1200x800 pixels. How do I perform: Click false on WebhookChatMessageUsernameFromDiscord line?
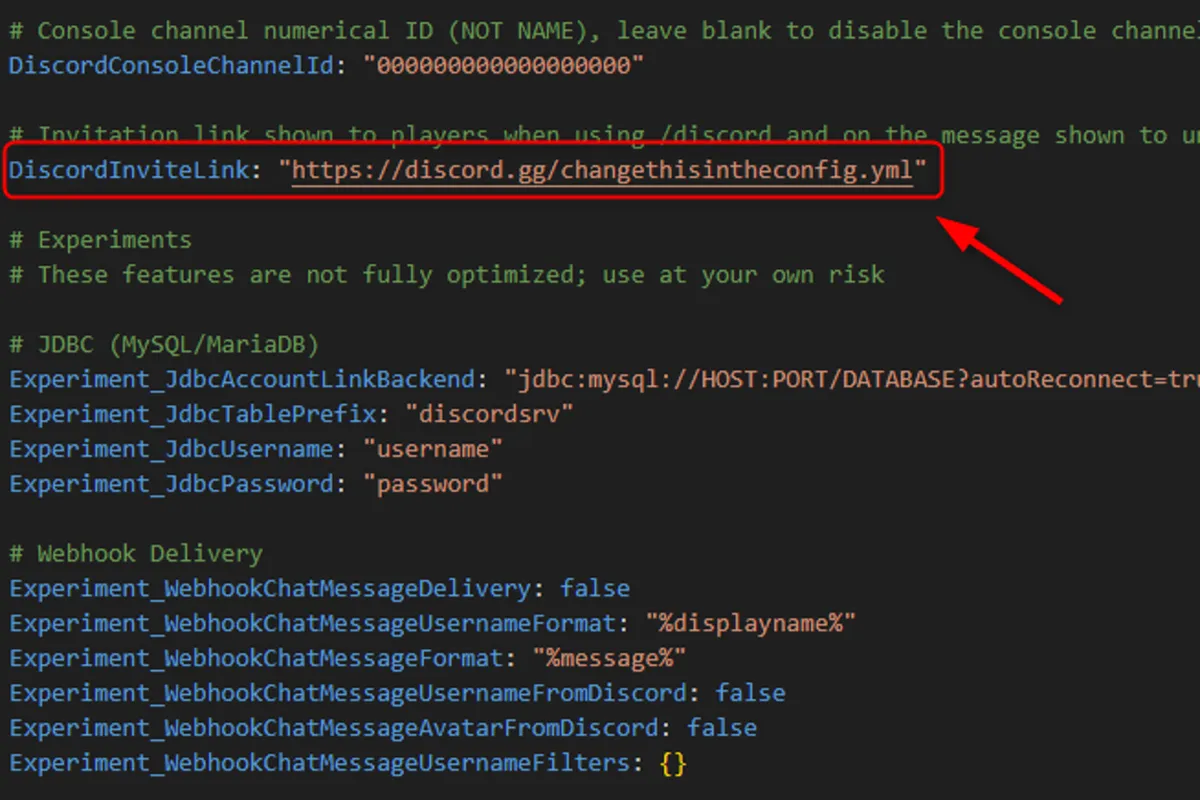point(750,692)
